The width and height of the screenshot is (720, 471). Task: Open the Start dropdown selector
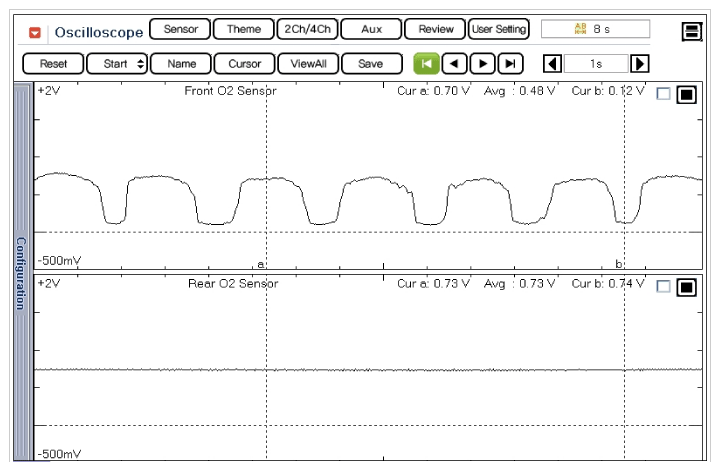[117, 64]
